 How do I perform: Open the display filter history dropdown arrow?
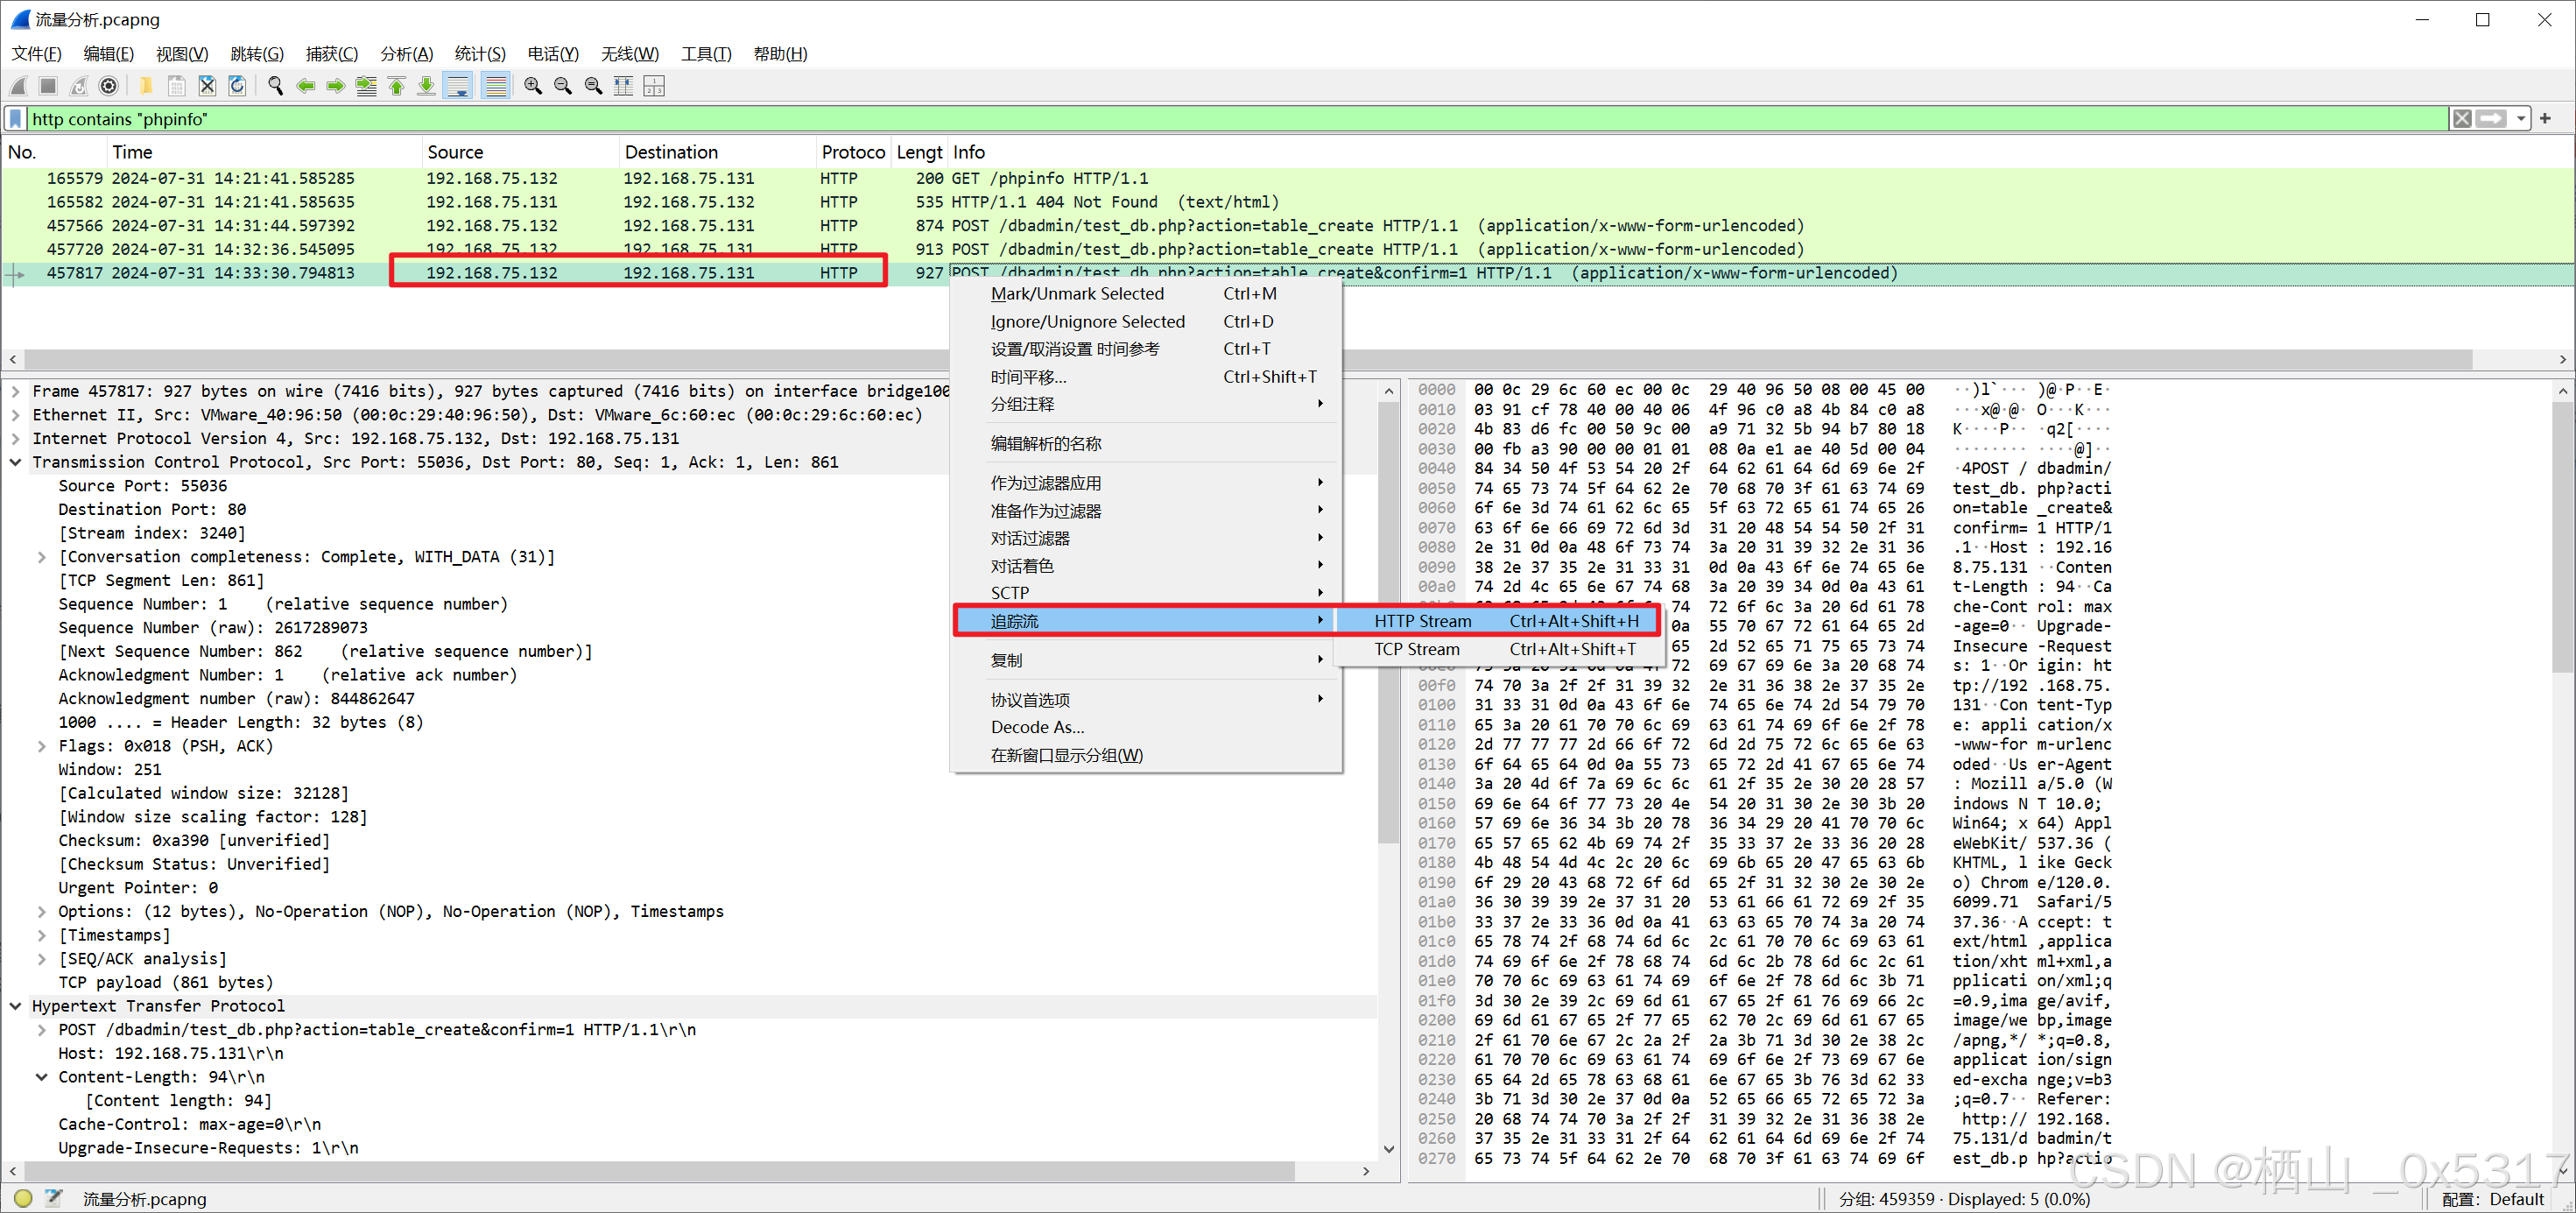click(2521, 119)
